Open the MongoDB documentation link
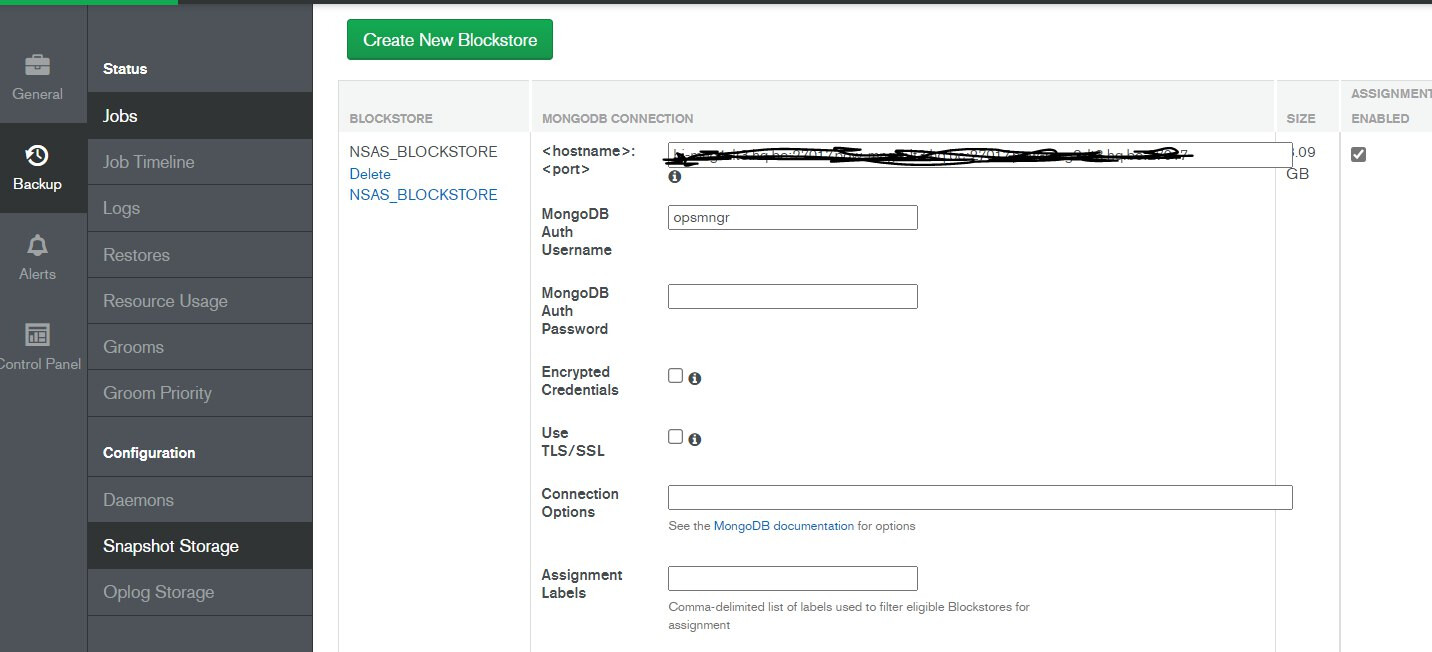The width and height of the screenshot is (1432, 652). point(783,526)
